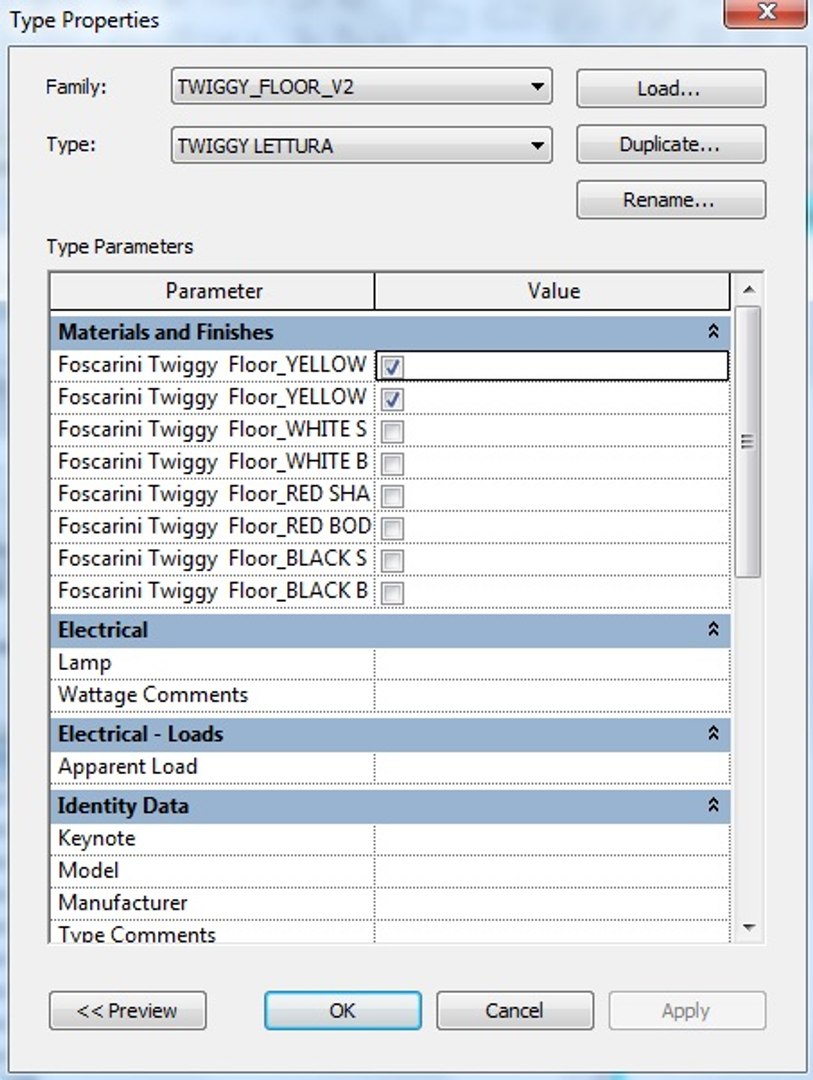813x1080 pixels.
Task: Click the scrollbar up arrow
Action: click(x=748, y=290)
